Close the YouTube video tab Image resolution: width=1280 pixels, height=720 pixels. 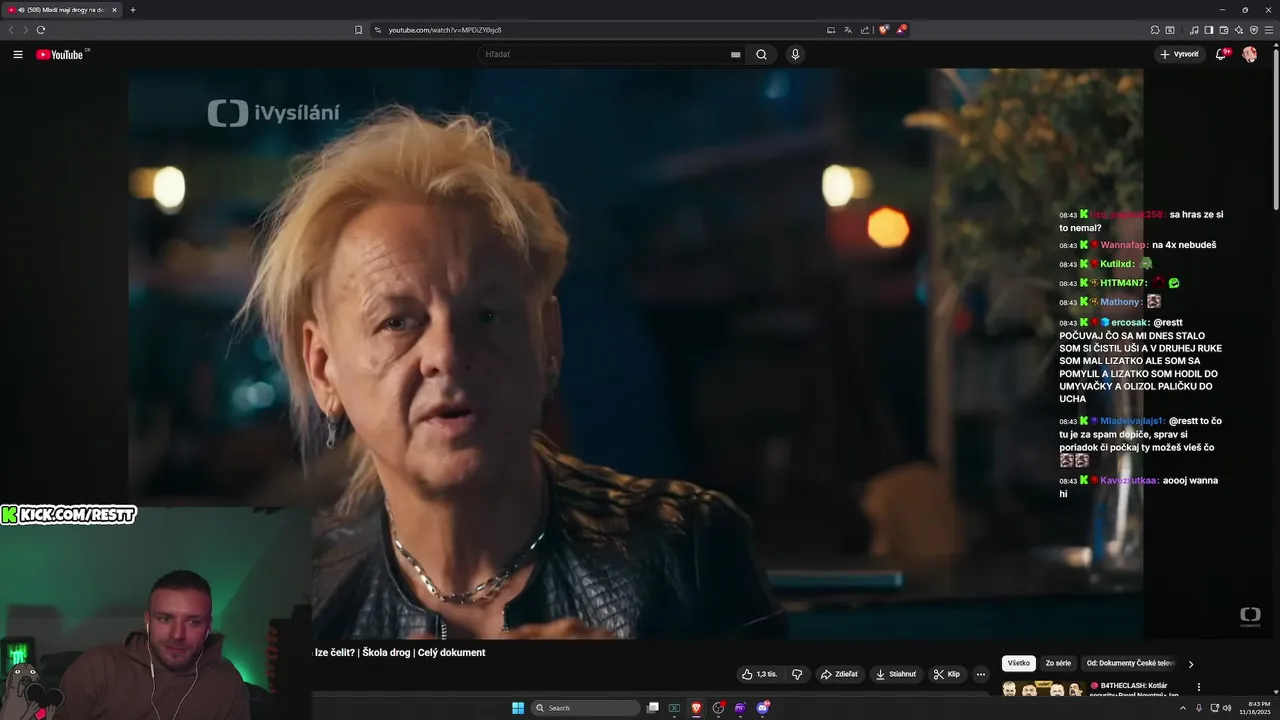[114, 10]
